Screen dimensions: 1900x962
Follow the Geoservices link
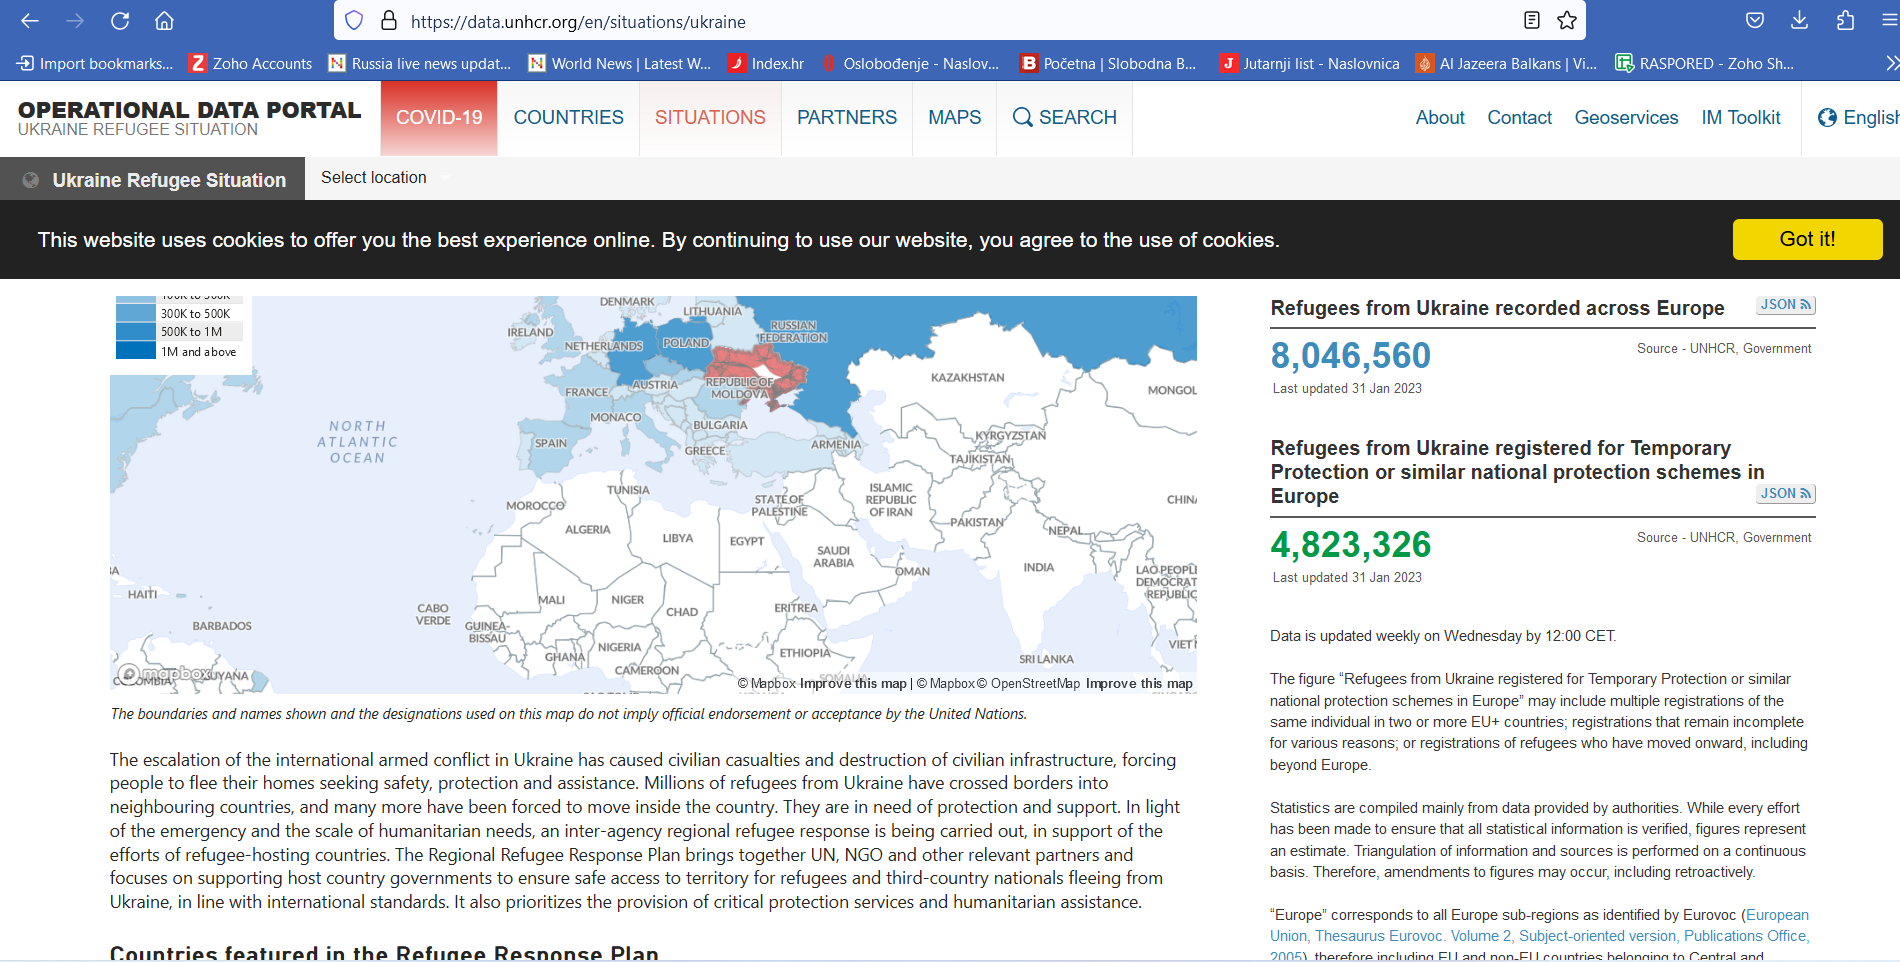click(1626, 118)
